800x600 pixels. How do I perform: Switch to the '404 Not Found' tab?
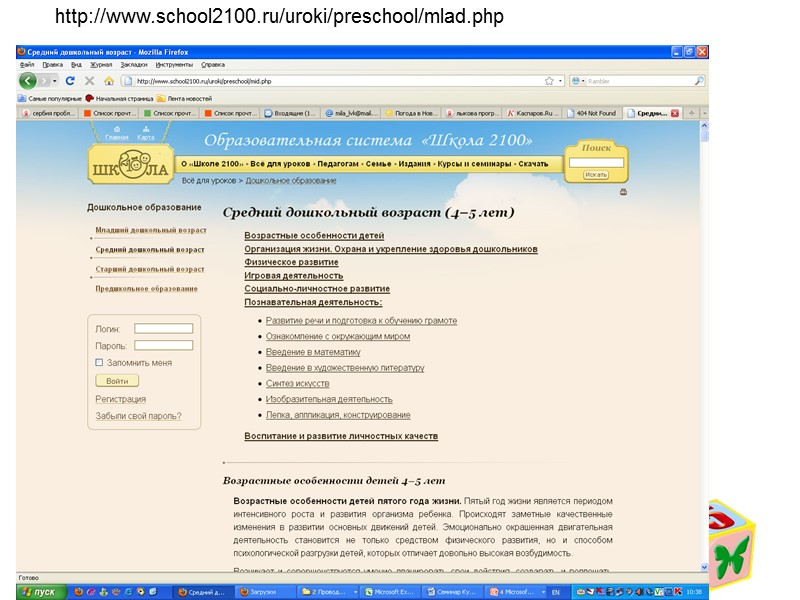click(x=593, y=113)
